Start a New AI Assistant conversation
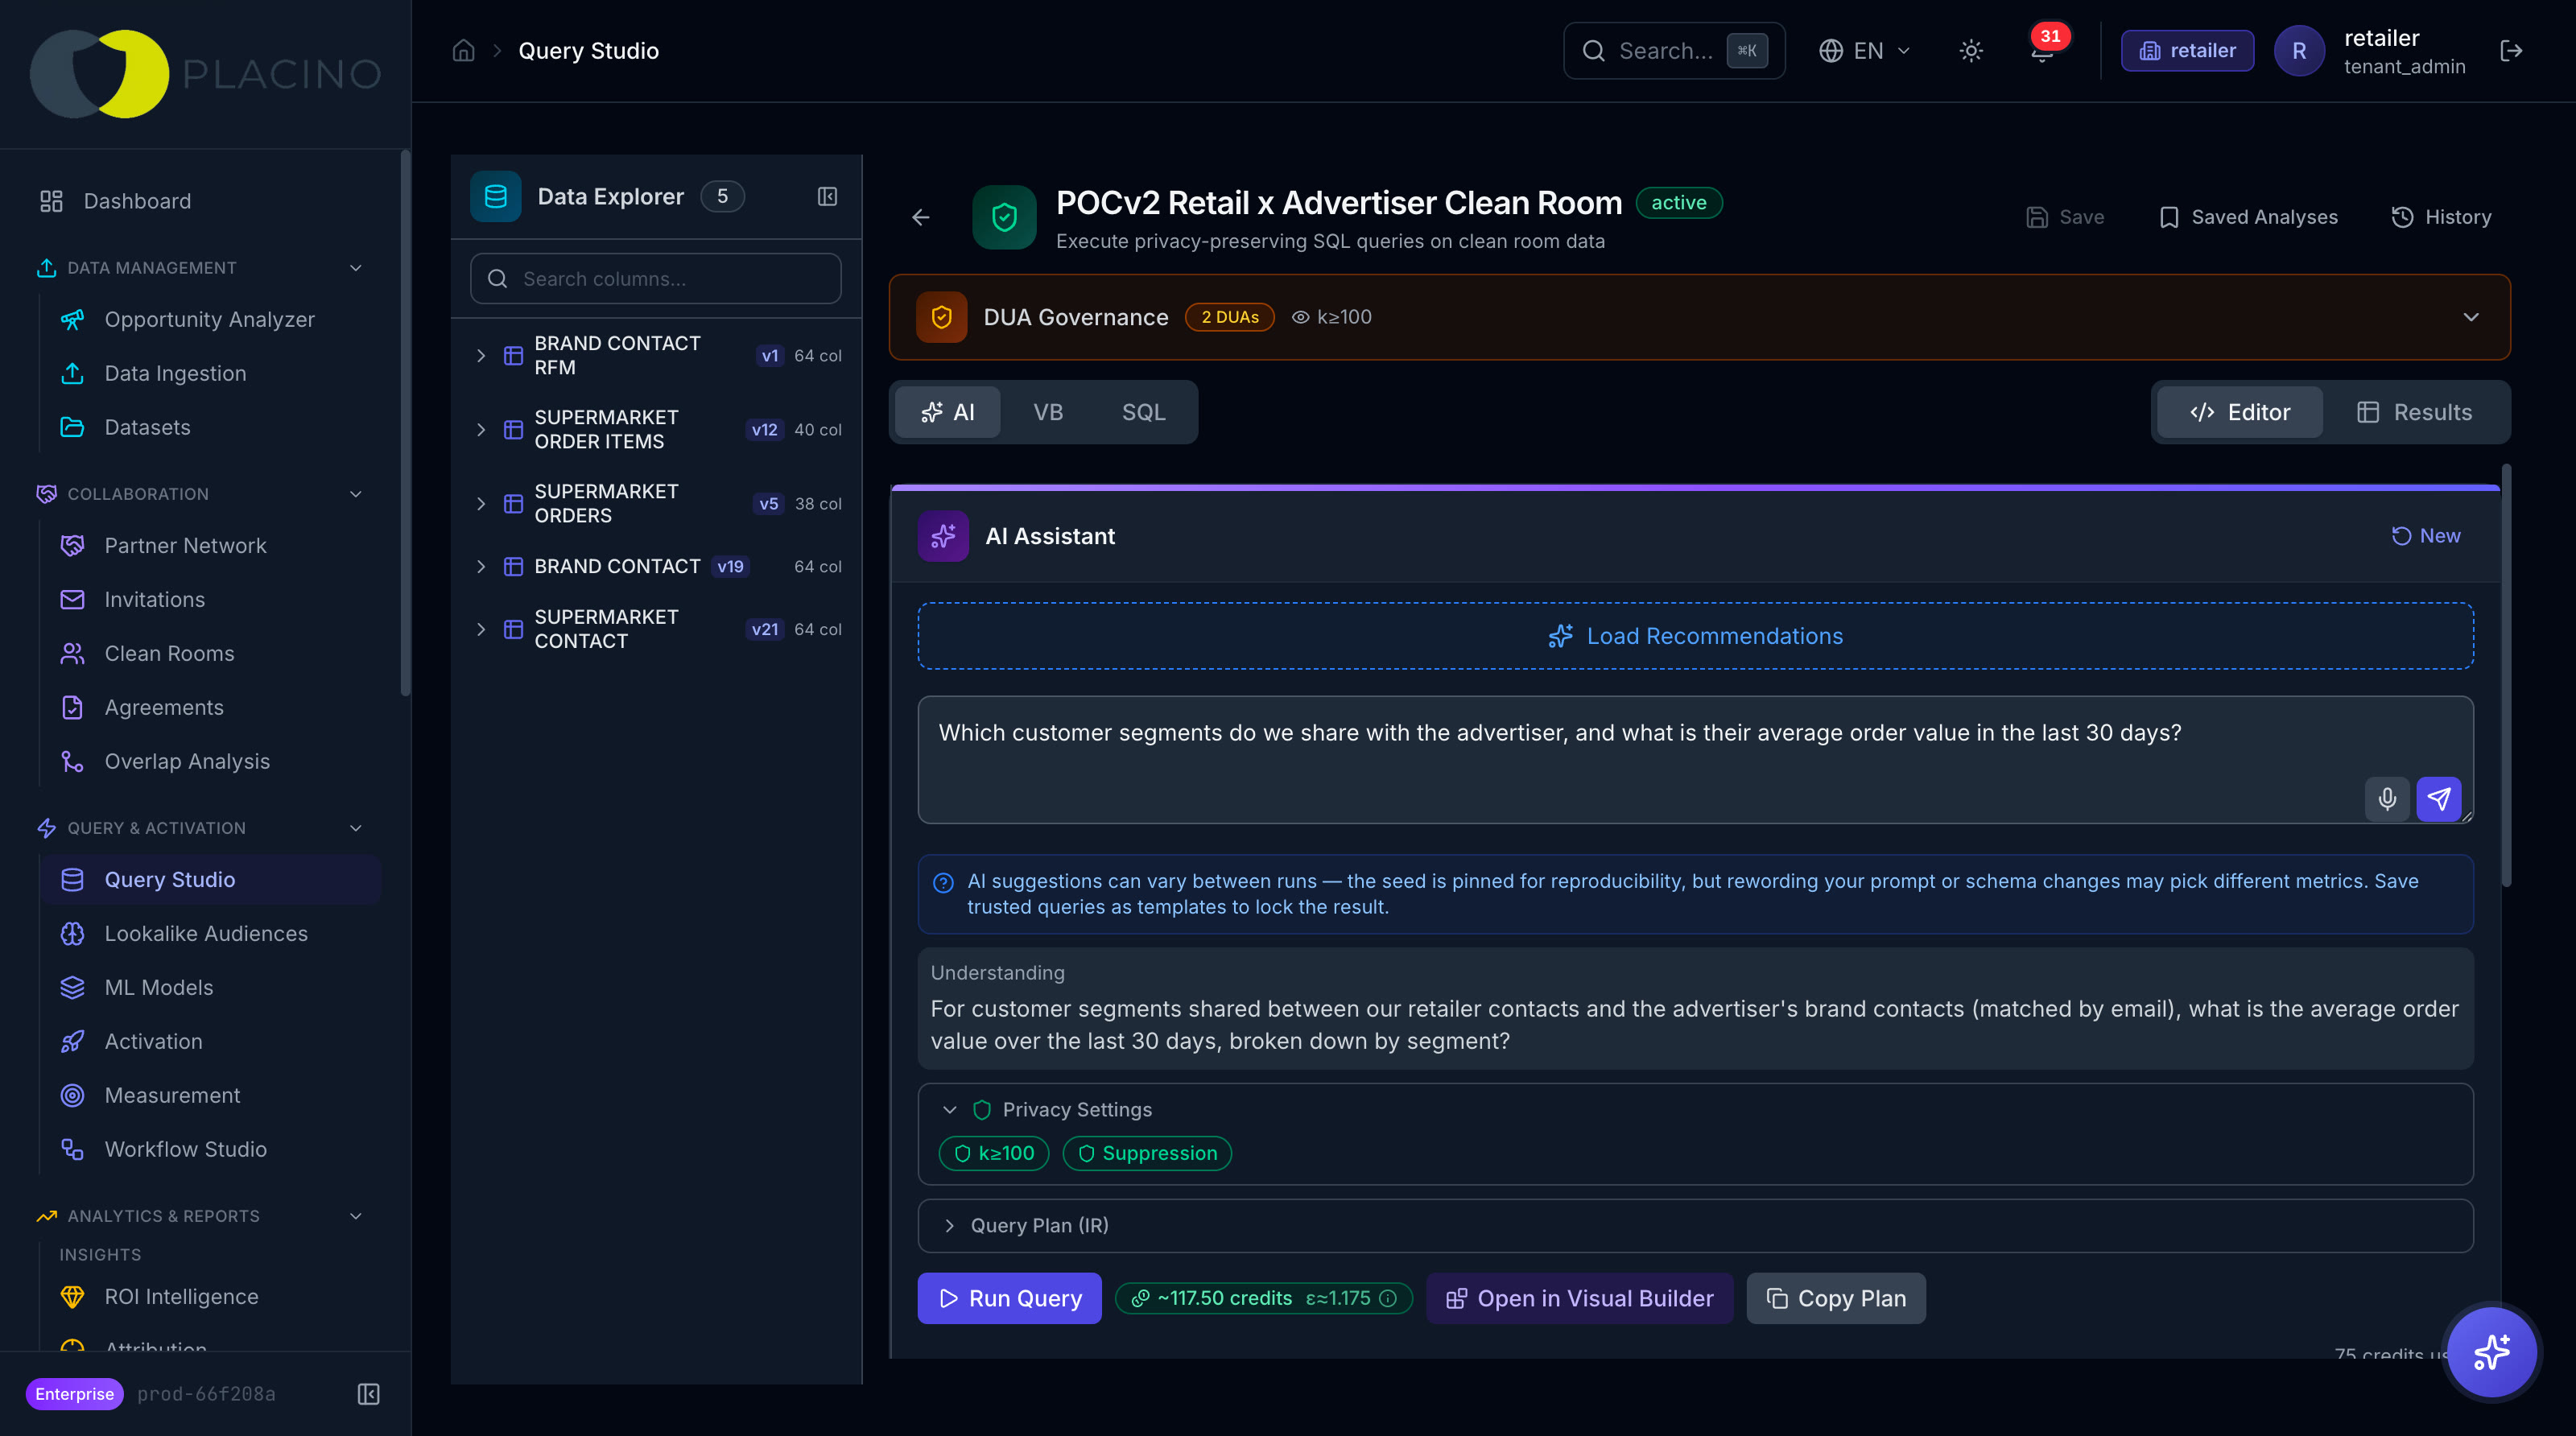The height and width of the screenshot is (1436, 2576). point(2425,536)
